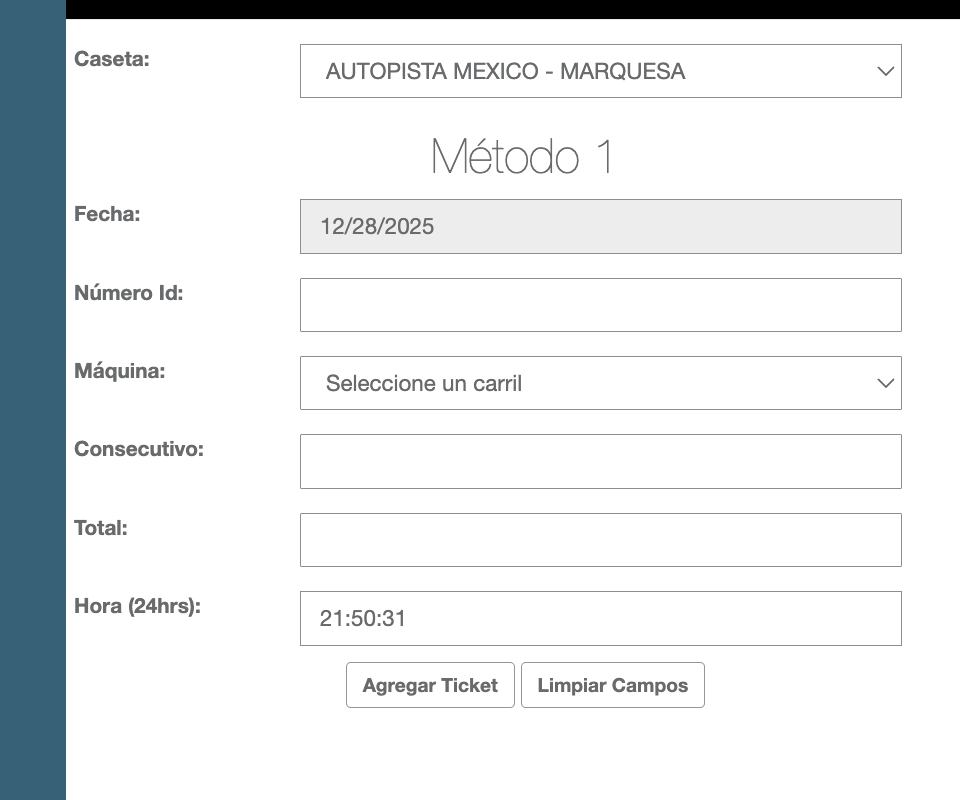Focus the Consecutivo input box
This screenshot has width=960, height=800.
[600, 461]
